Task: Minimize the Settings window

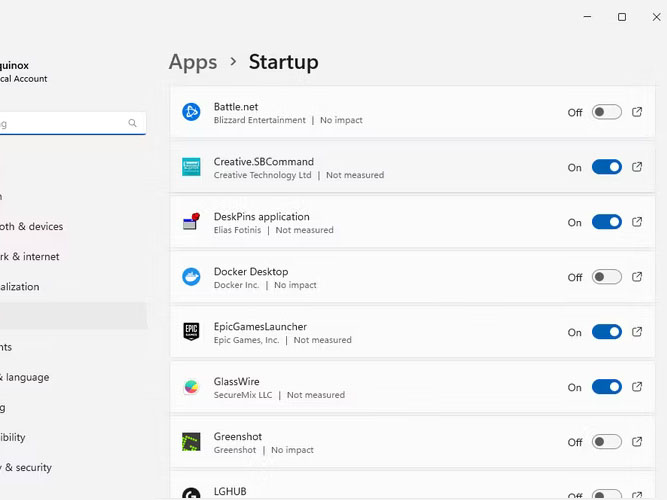Action: point(587,17)
